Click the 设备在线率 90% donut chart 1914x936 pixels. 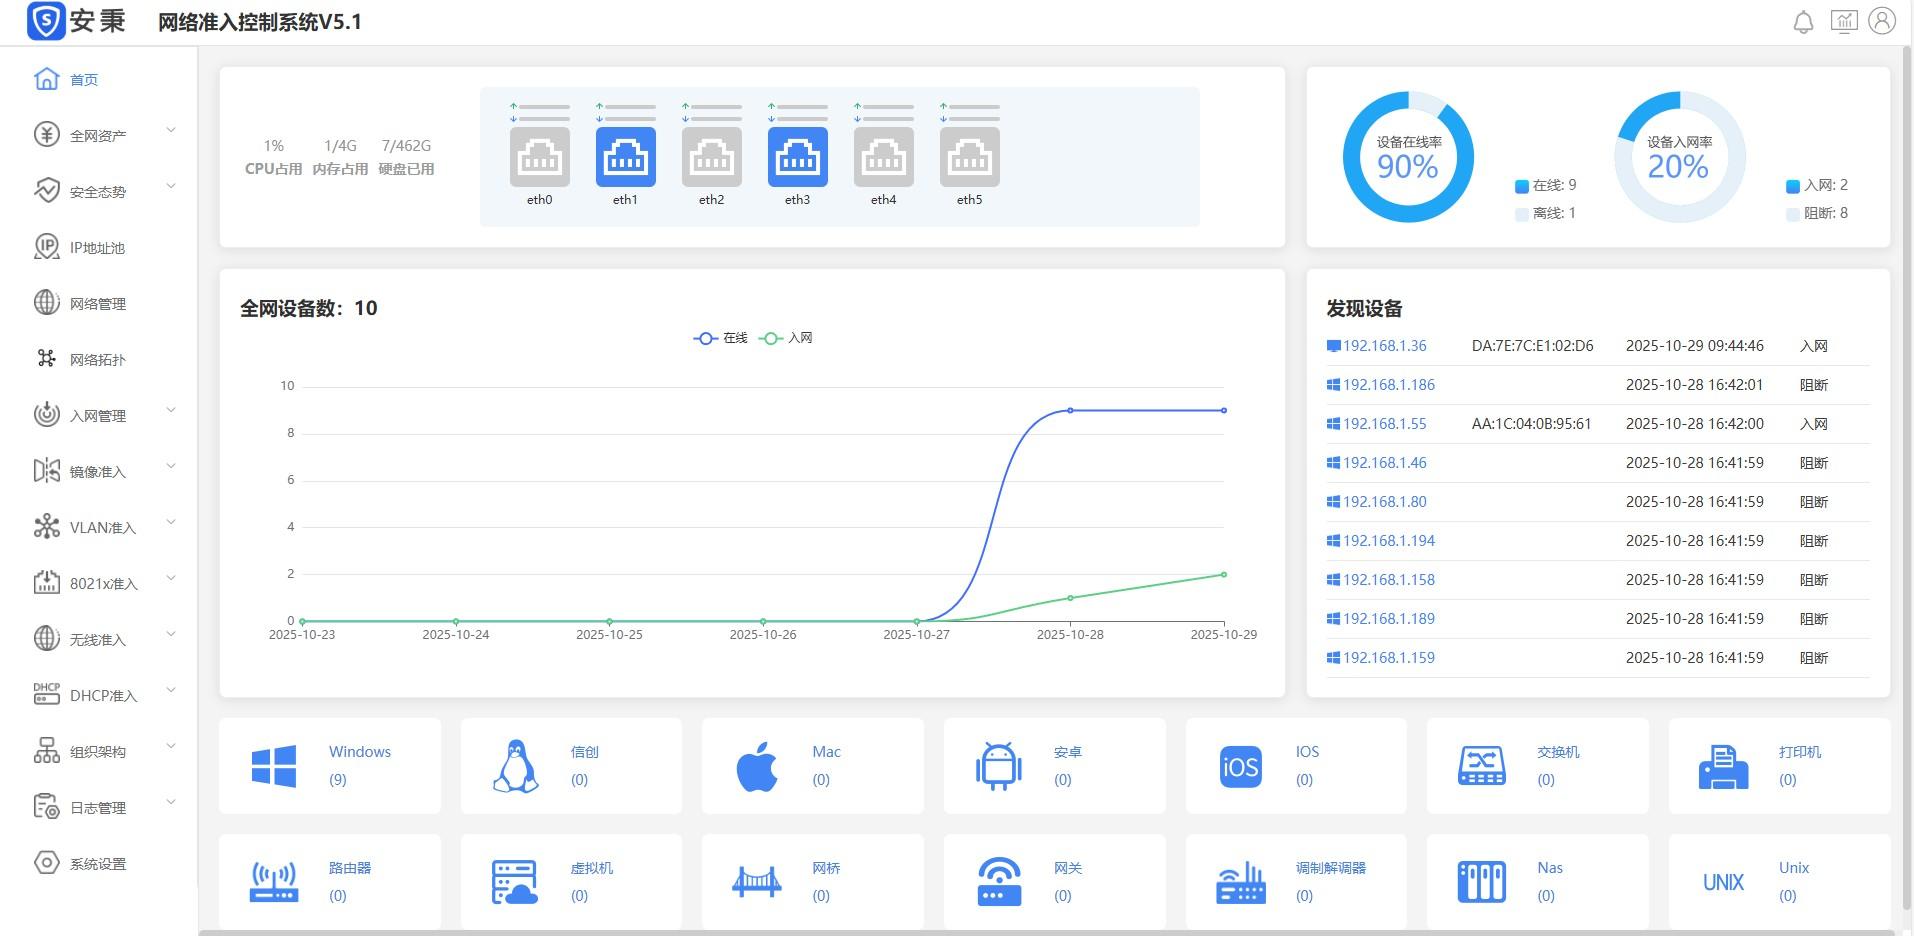coord(1408,157)
